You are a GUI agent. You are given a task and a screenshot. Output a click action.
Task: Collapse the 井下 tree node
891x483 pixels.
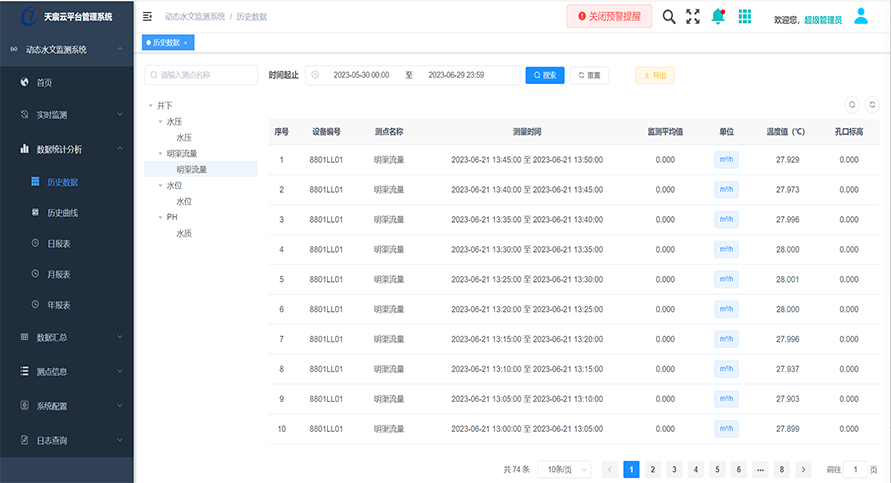click(151, 105)
